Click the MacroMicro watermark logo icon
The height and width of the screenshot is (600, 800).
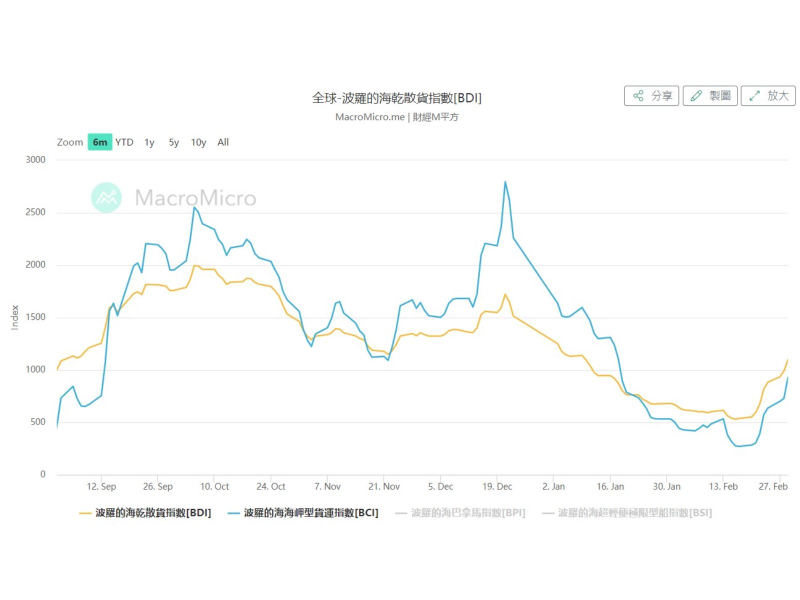coord(106,198)
